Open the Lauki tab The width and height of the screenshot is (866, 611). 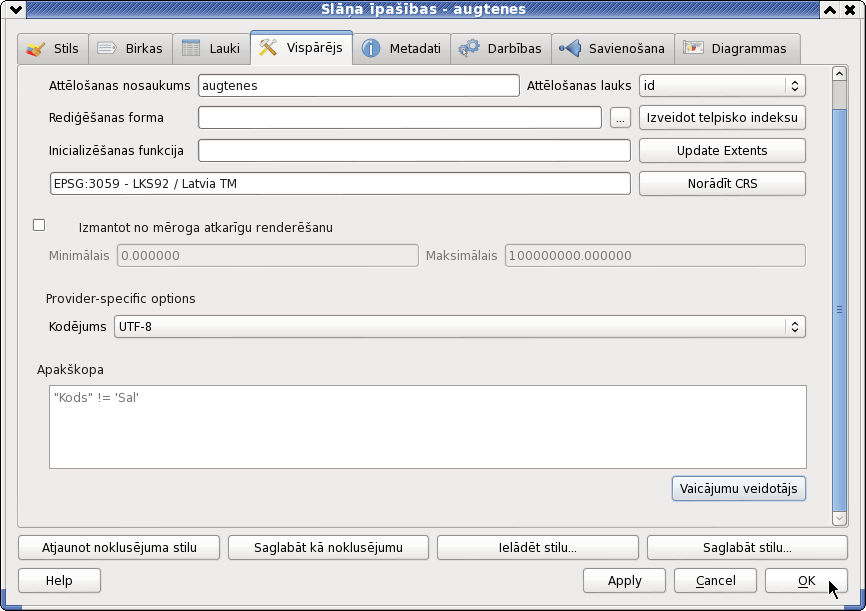point(212,49)
